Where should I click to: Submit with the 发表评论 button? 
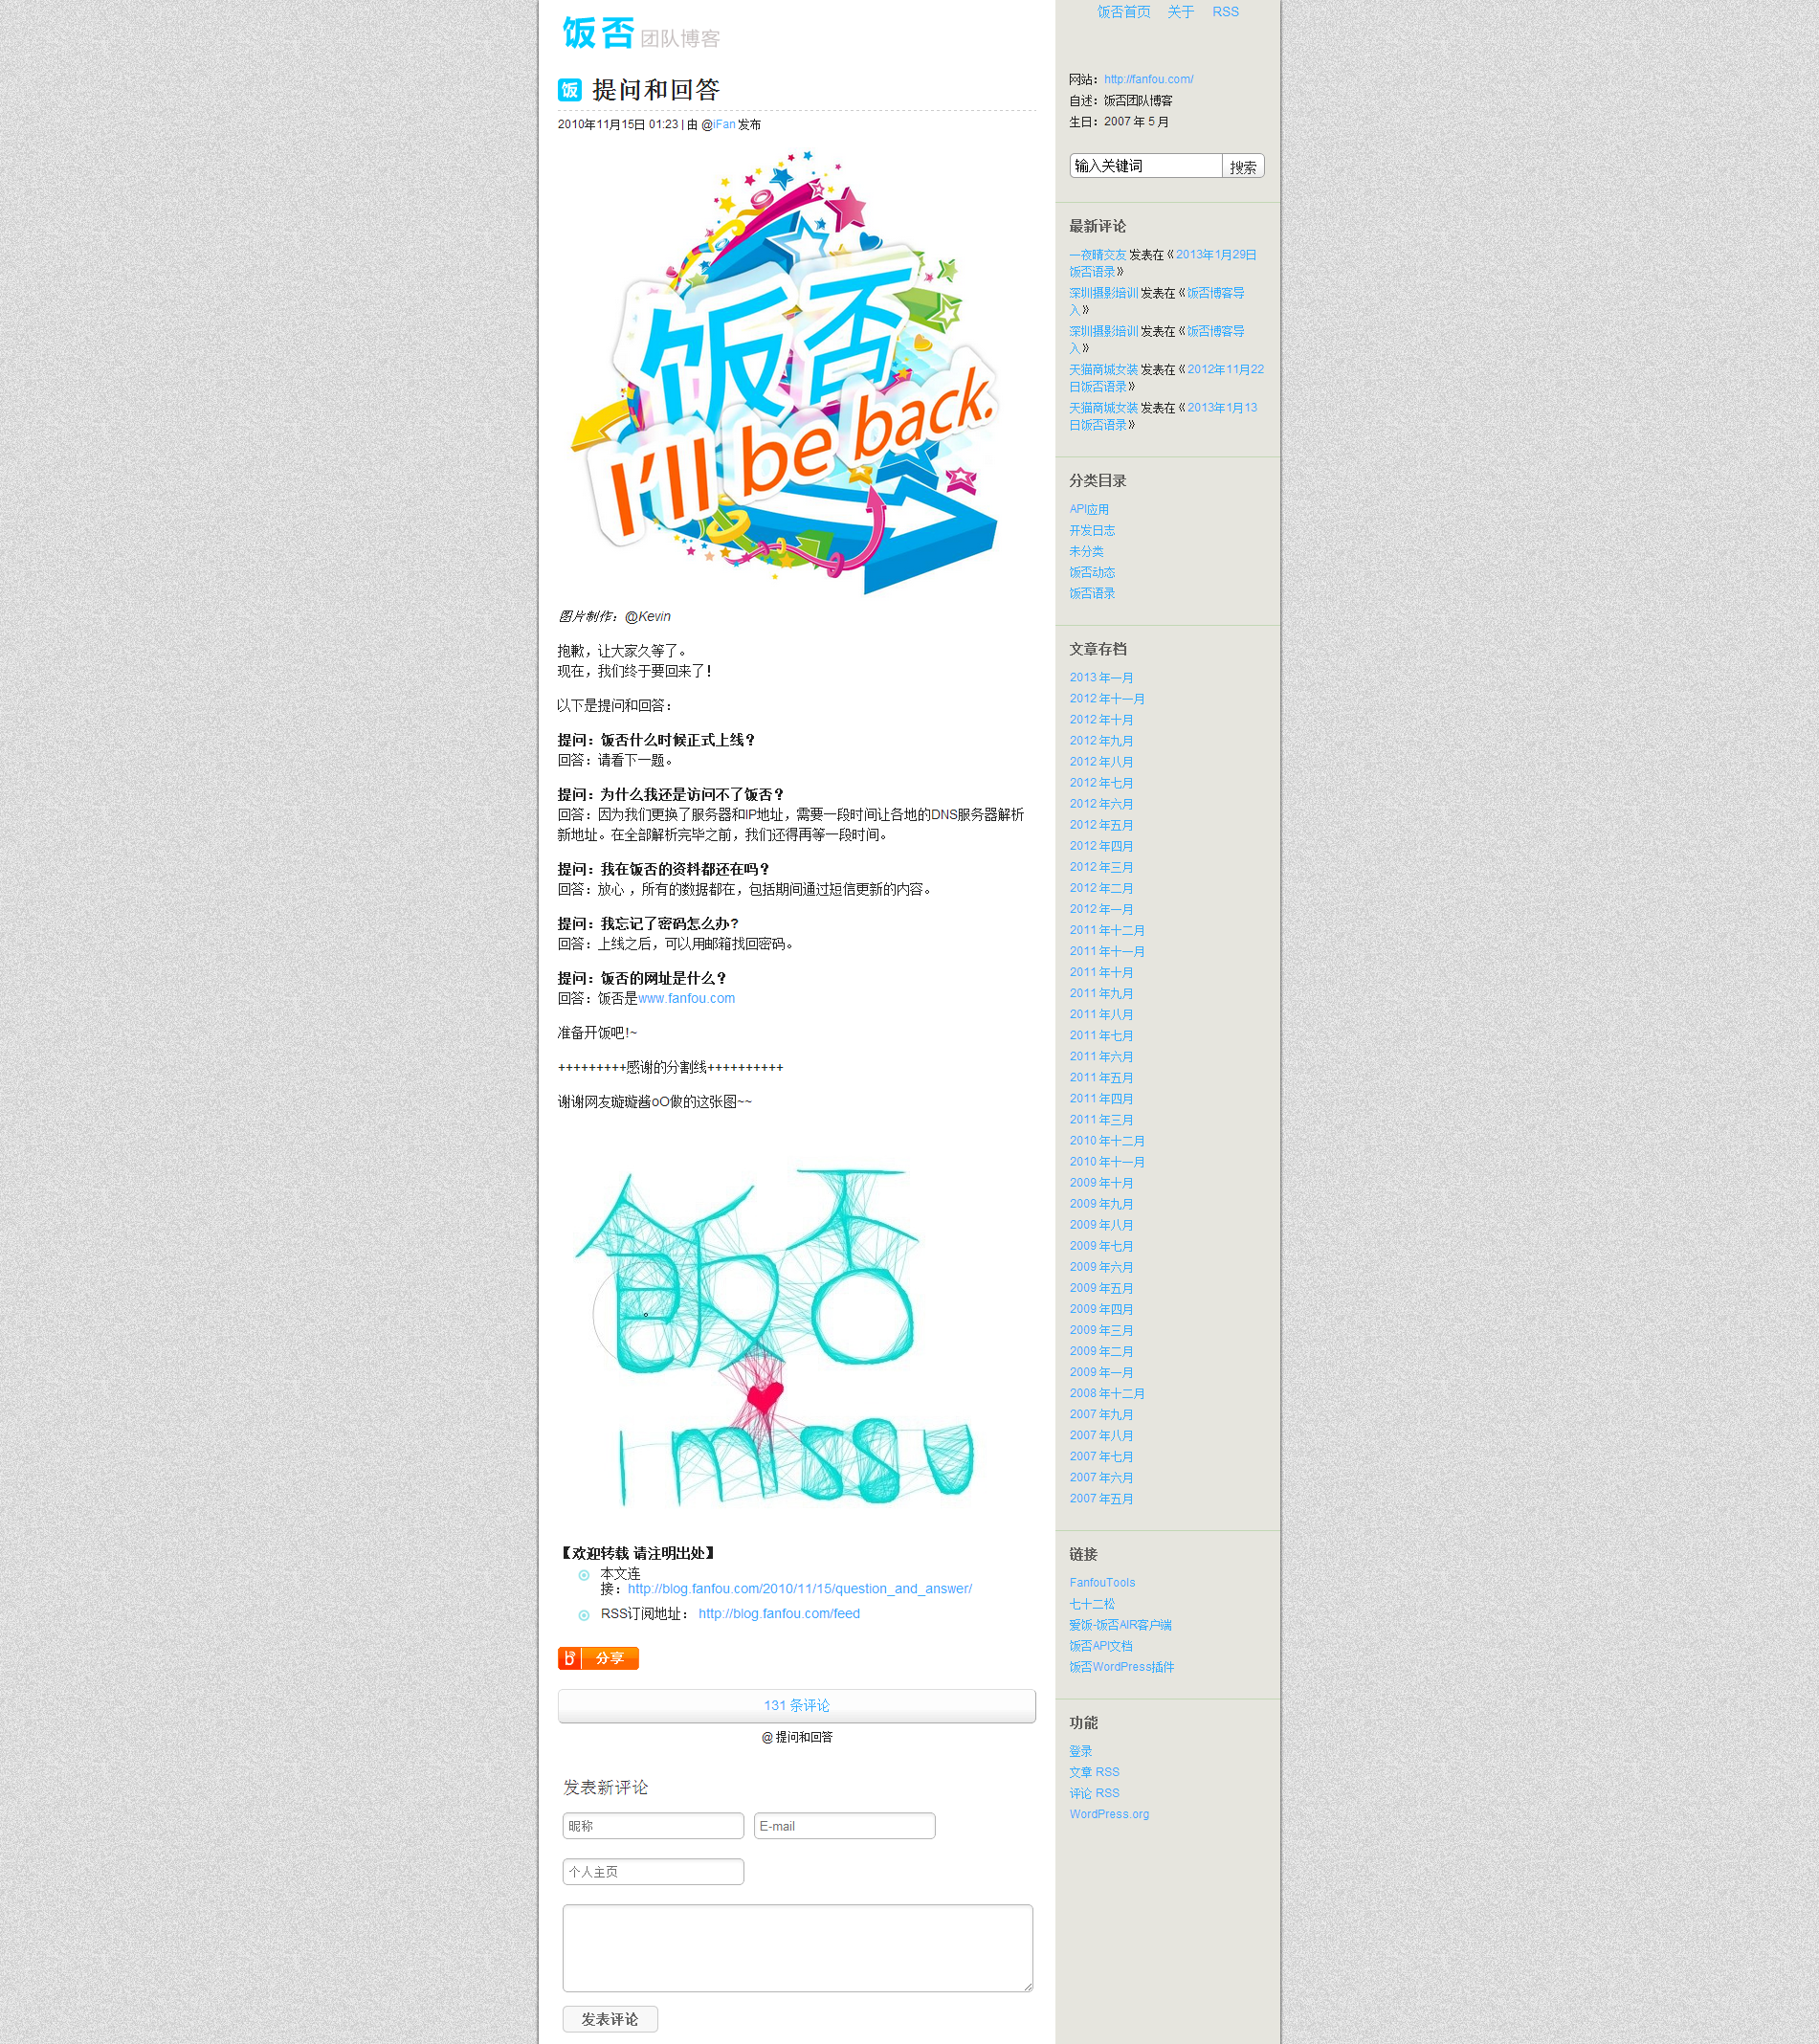point(610,2018)
